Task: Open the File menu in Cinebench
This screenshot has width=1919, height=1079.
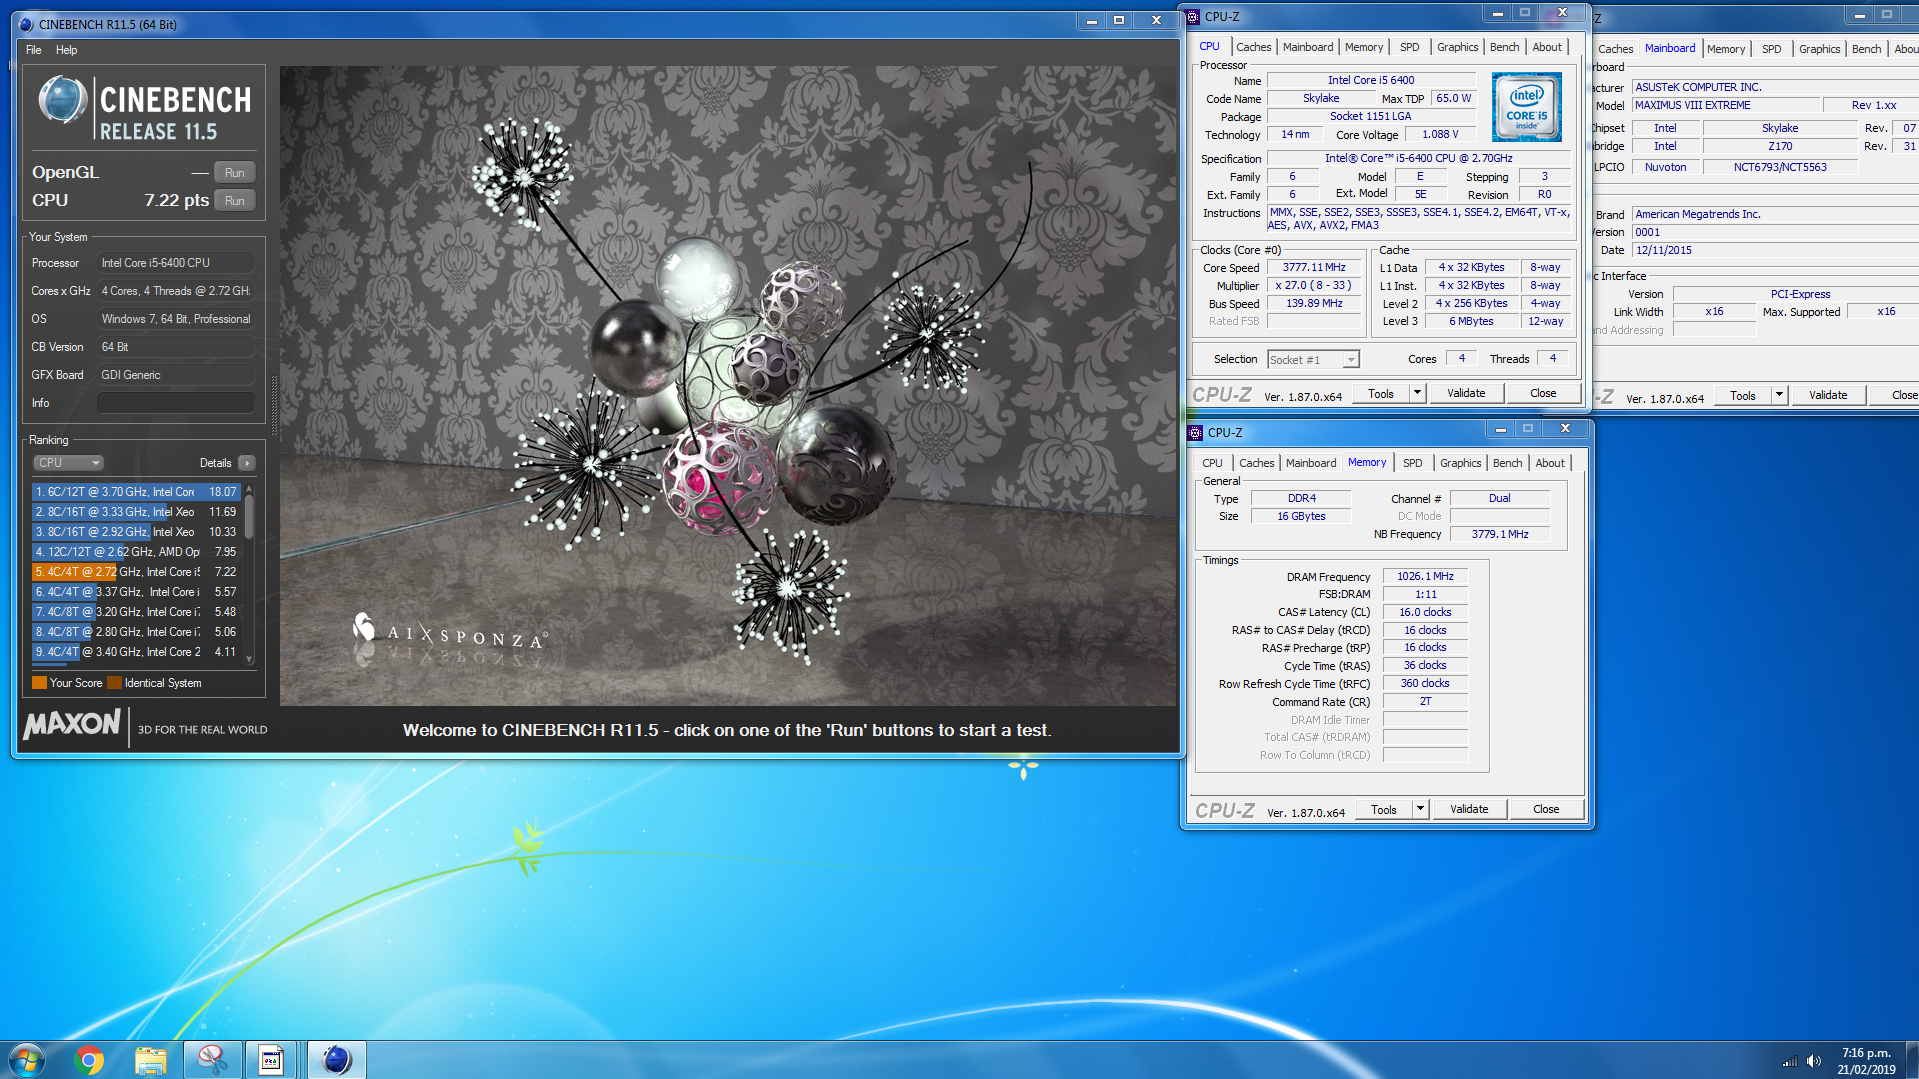Action: (33, 50)
